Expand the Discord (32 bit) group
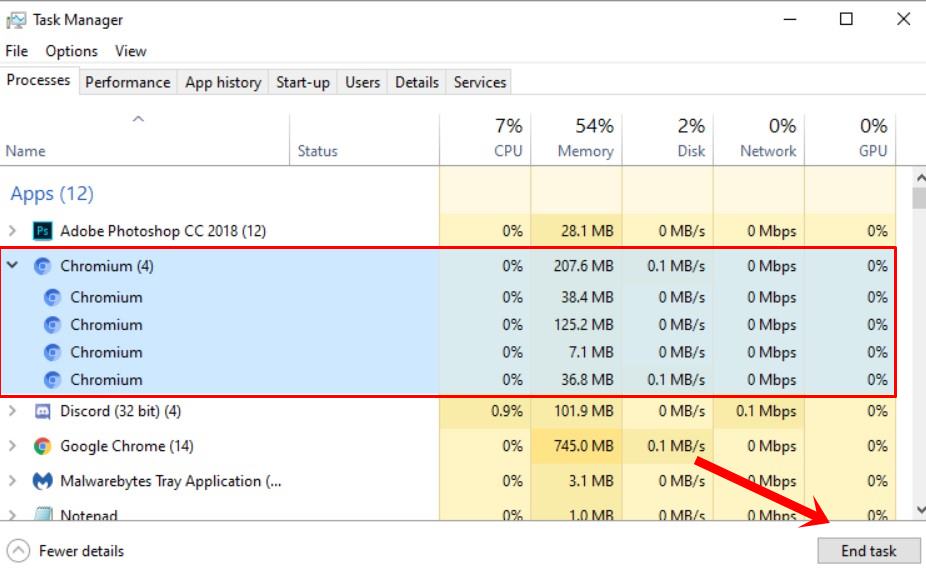Viewport: 926px width, 577px height. [12, 411]
